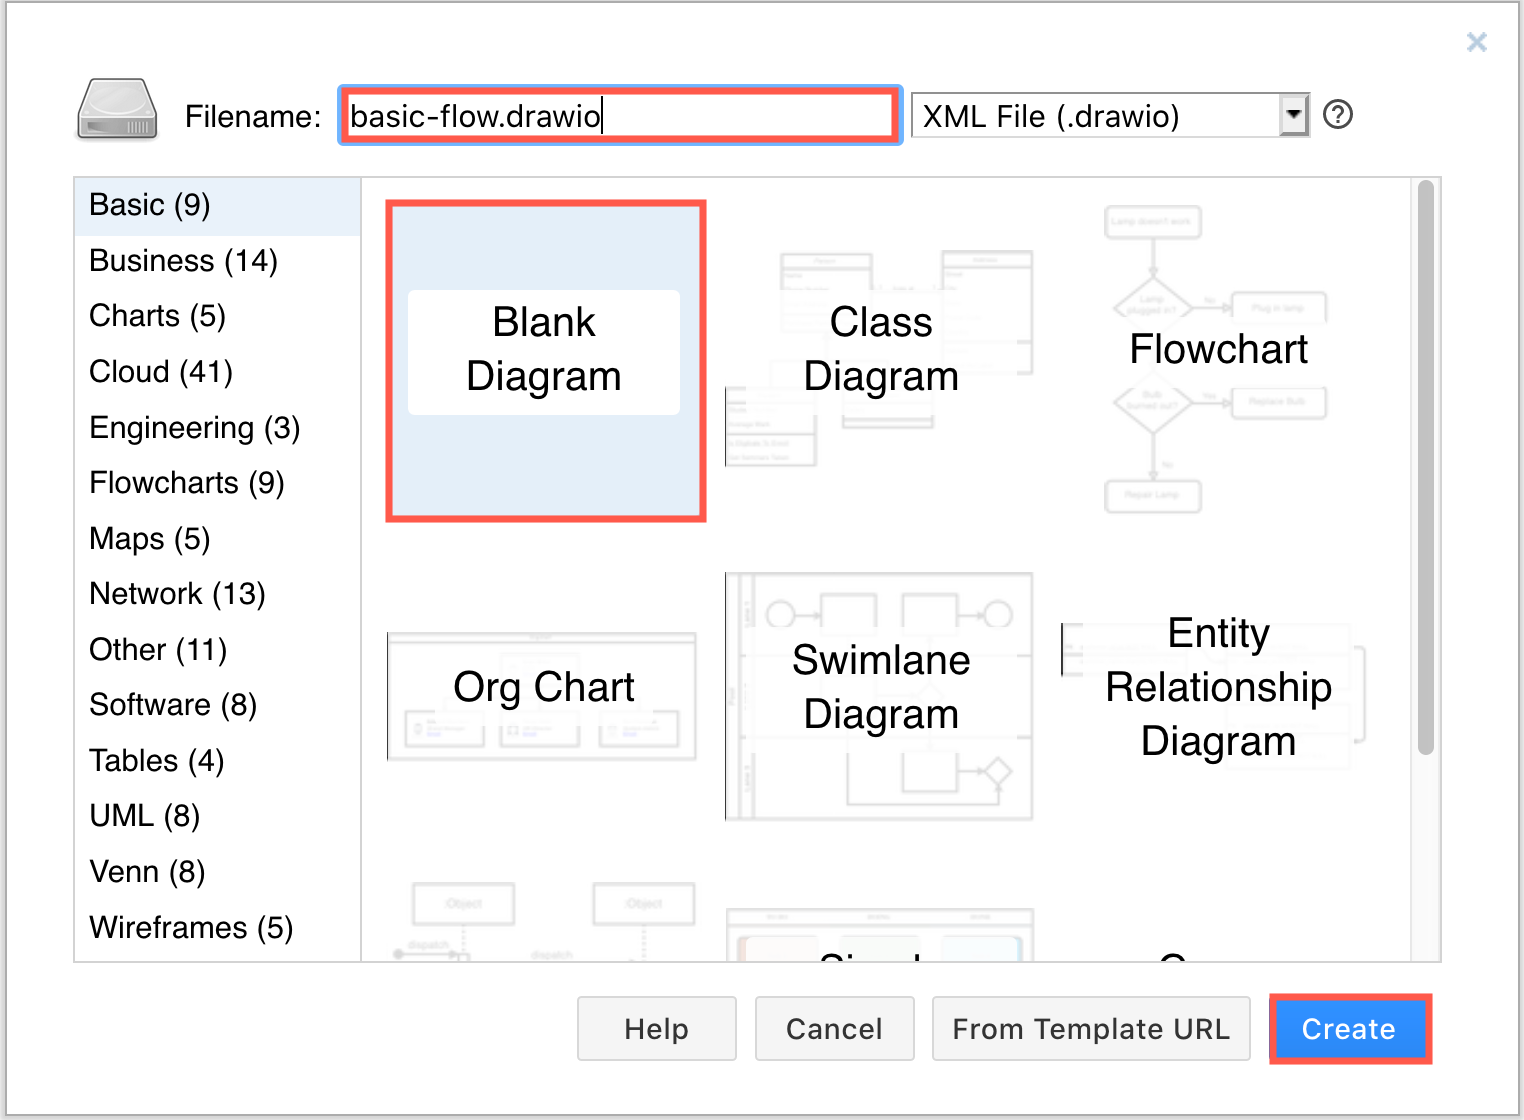Edit the basic-flow.drawio filename field
1524x1120 pixels.
tap(619, 115)
